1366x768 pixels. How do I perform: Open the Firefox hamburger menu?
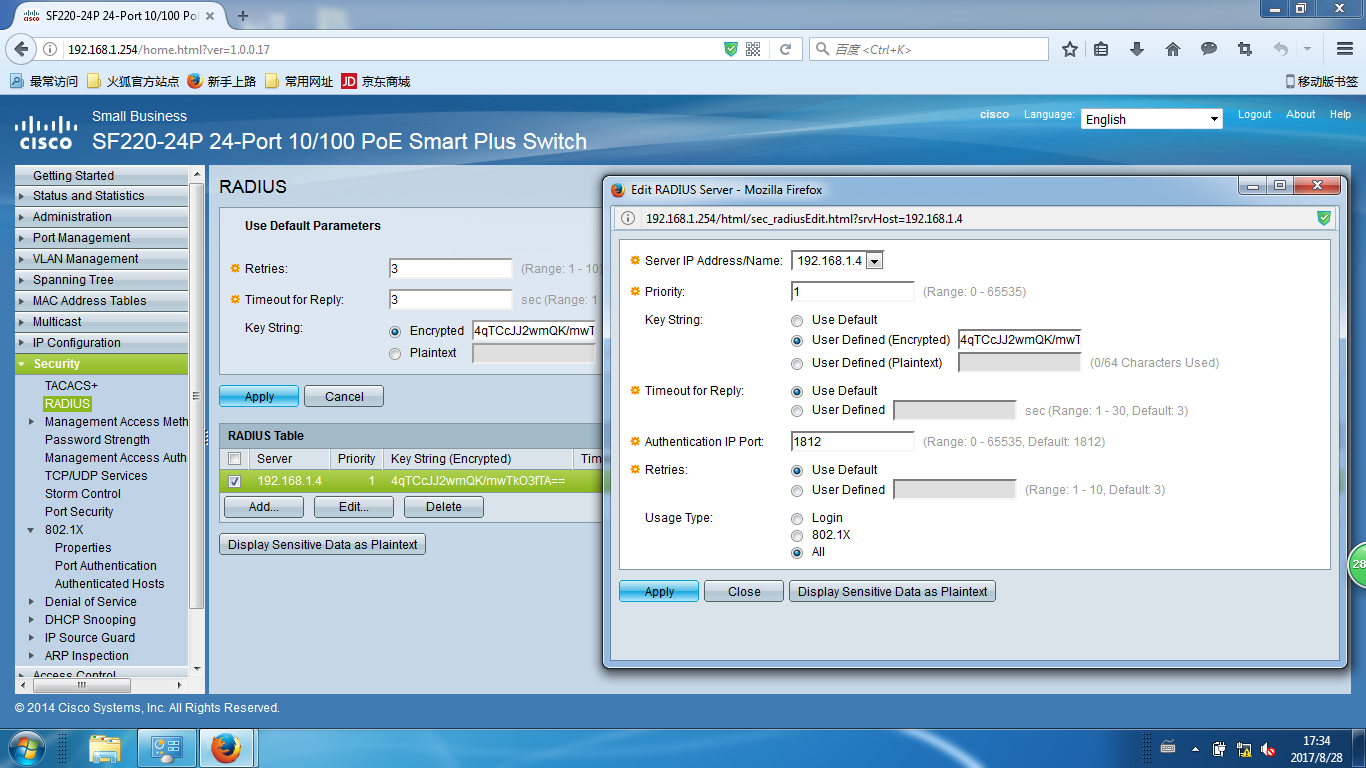point(1344,49)
